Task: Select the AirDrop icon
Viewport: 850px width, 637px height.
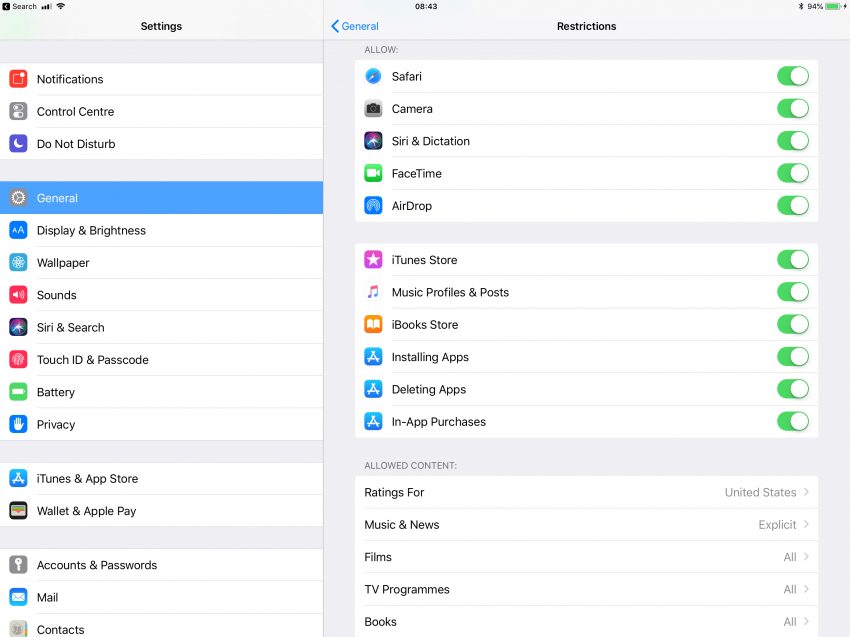Action: (372, 205)
